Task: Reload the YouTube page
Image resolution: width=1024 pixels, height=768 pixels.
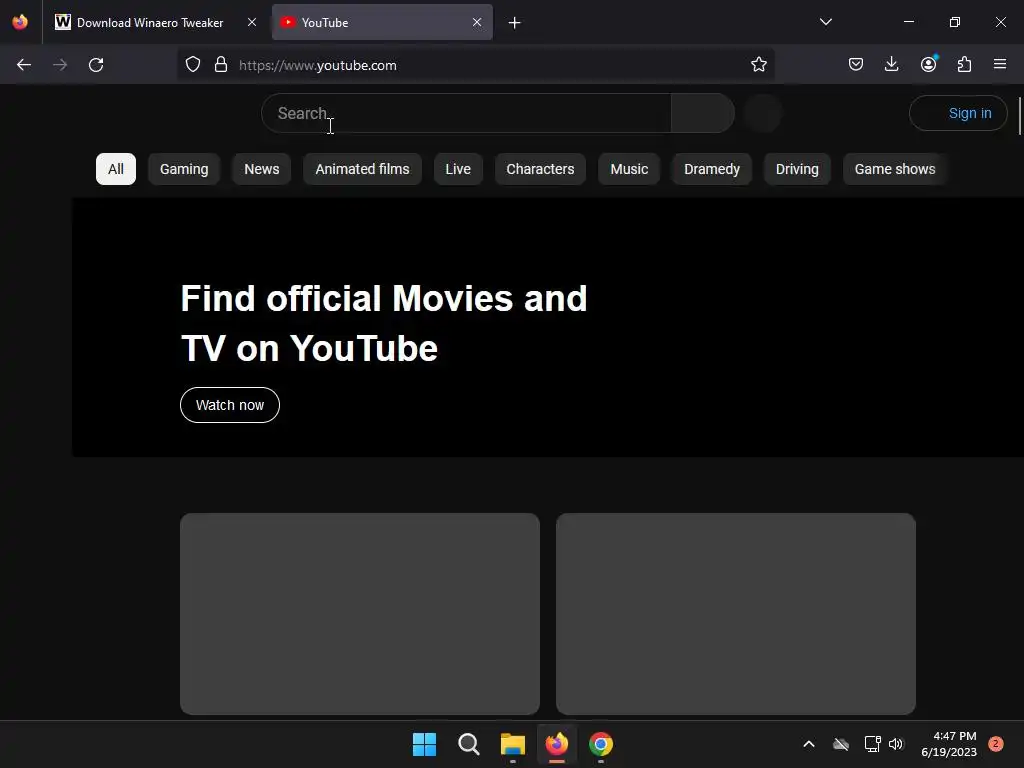Action: (x=96, y=65)
